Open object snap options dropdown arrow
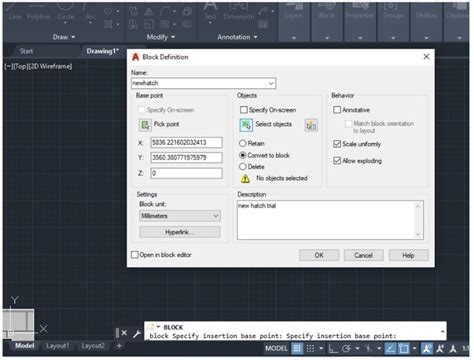The image size is (474, 360). point(414,348)
